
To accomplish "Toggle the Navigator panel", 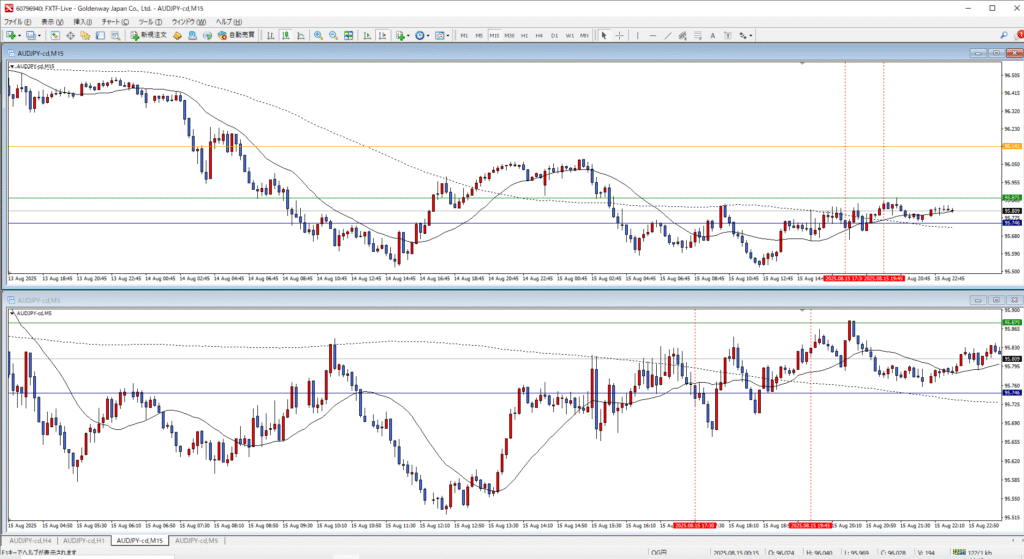I will [x=85, y=35].
